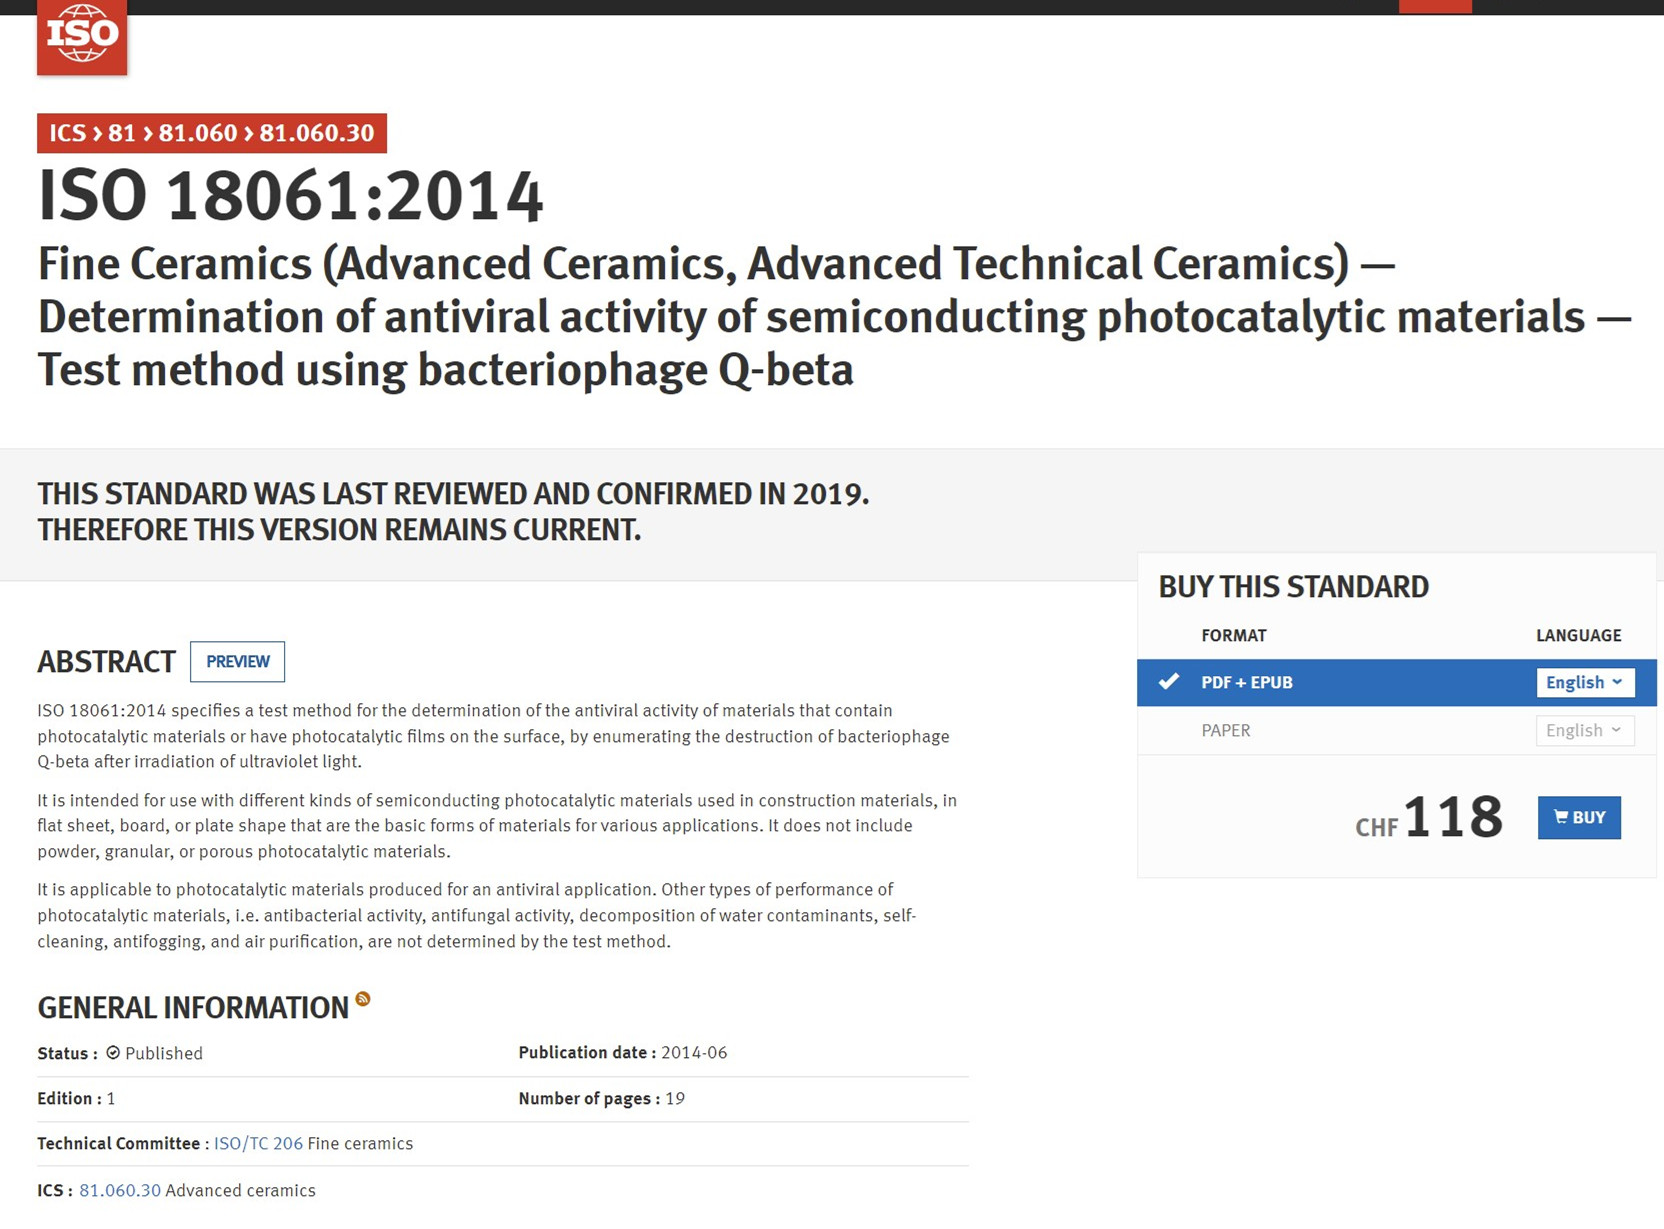Click the checkmark on the PDF + EPUB row
Image resolution: width=1664 pixels, height=1229 pixels.
1168,681
